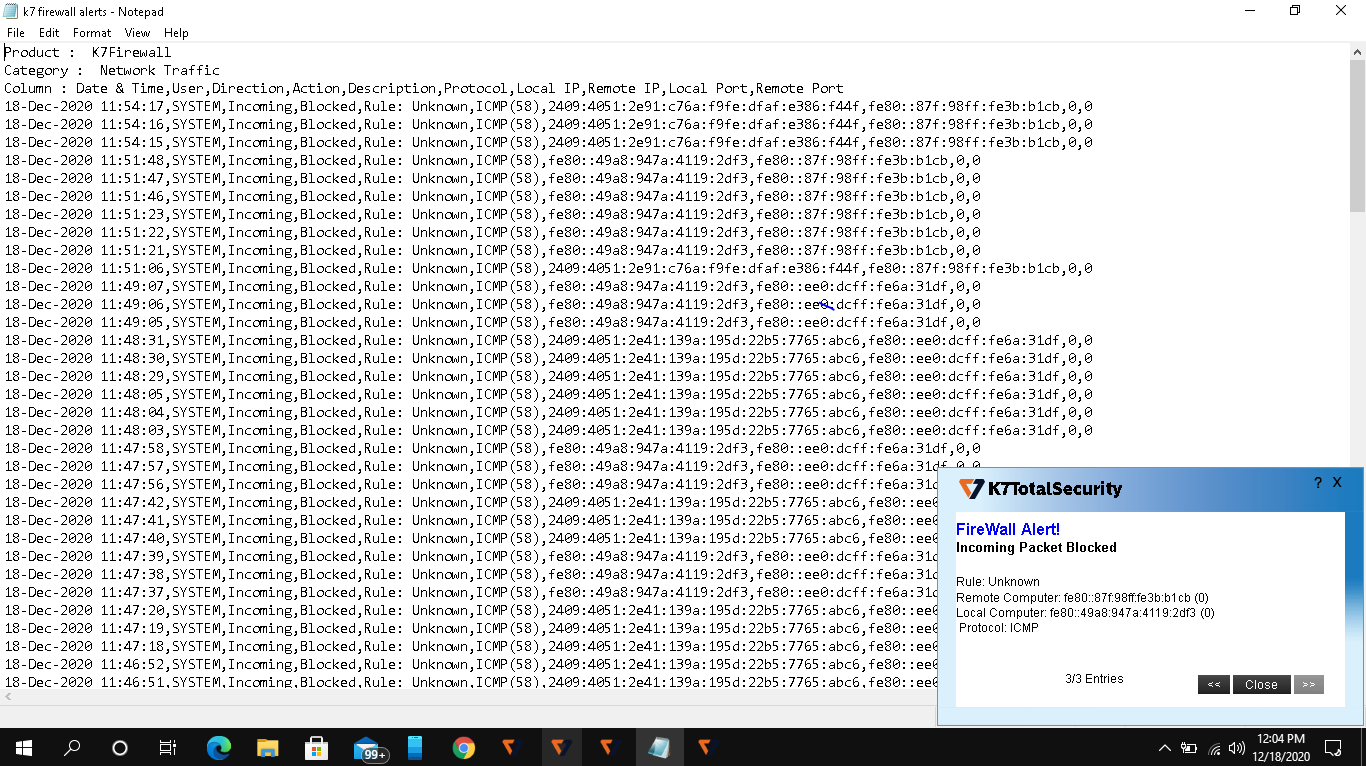Open the Wi-Fi network tray icon

1214,747
